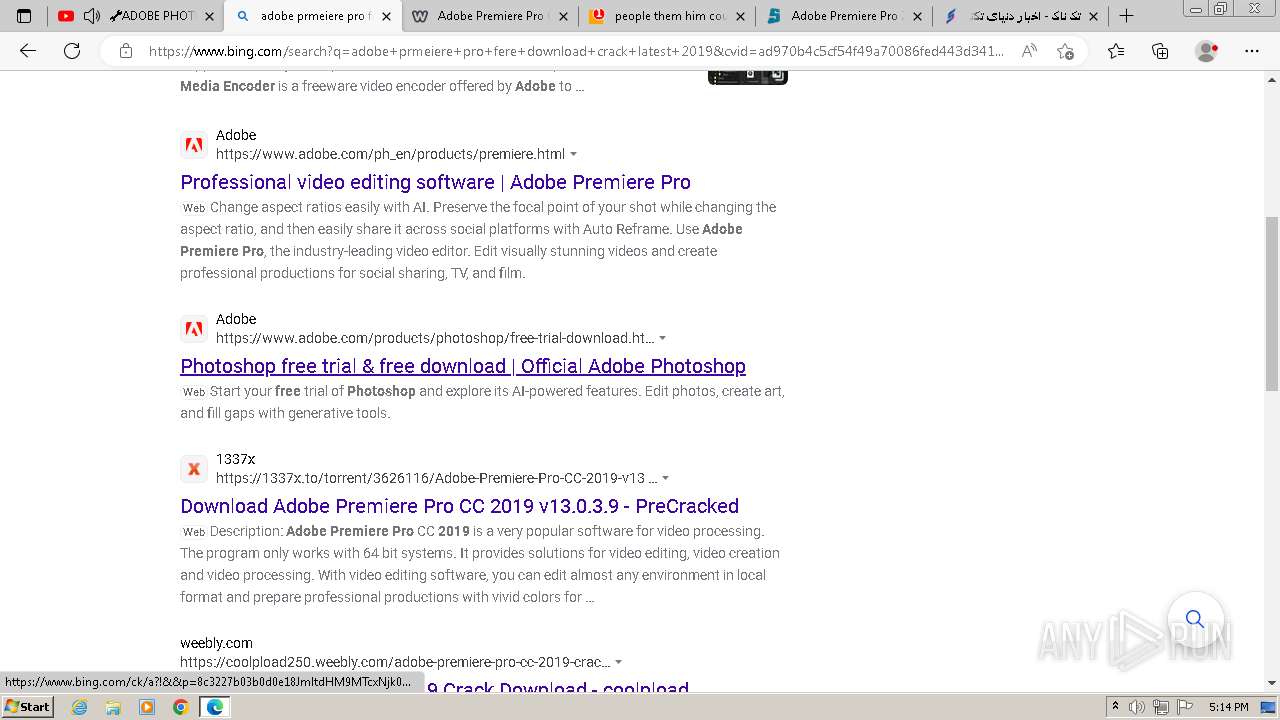
Task: Switch to the people them him tab
Action: 668,16
